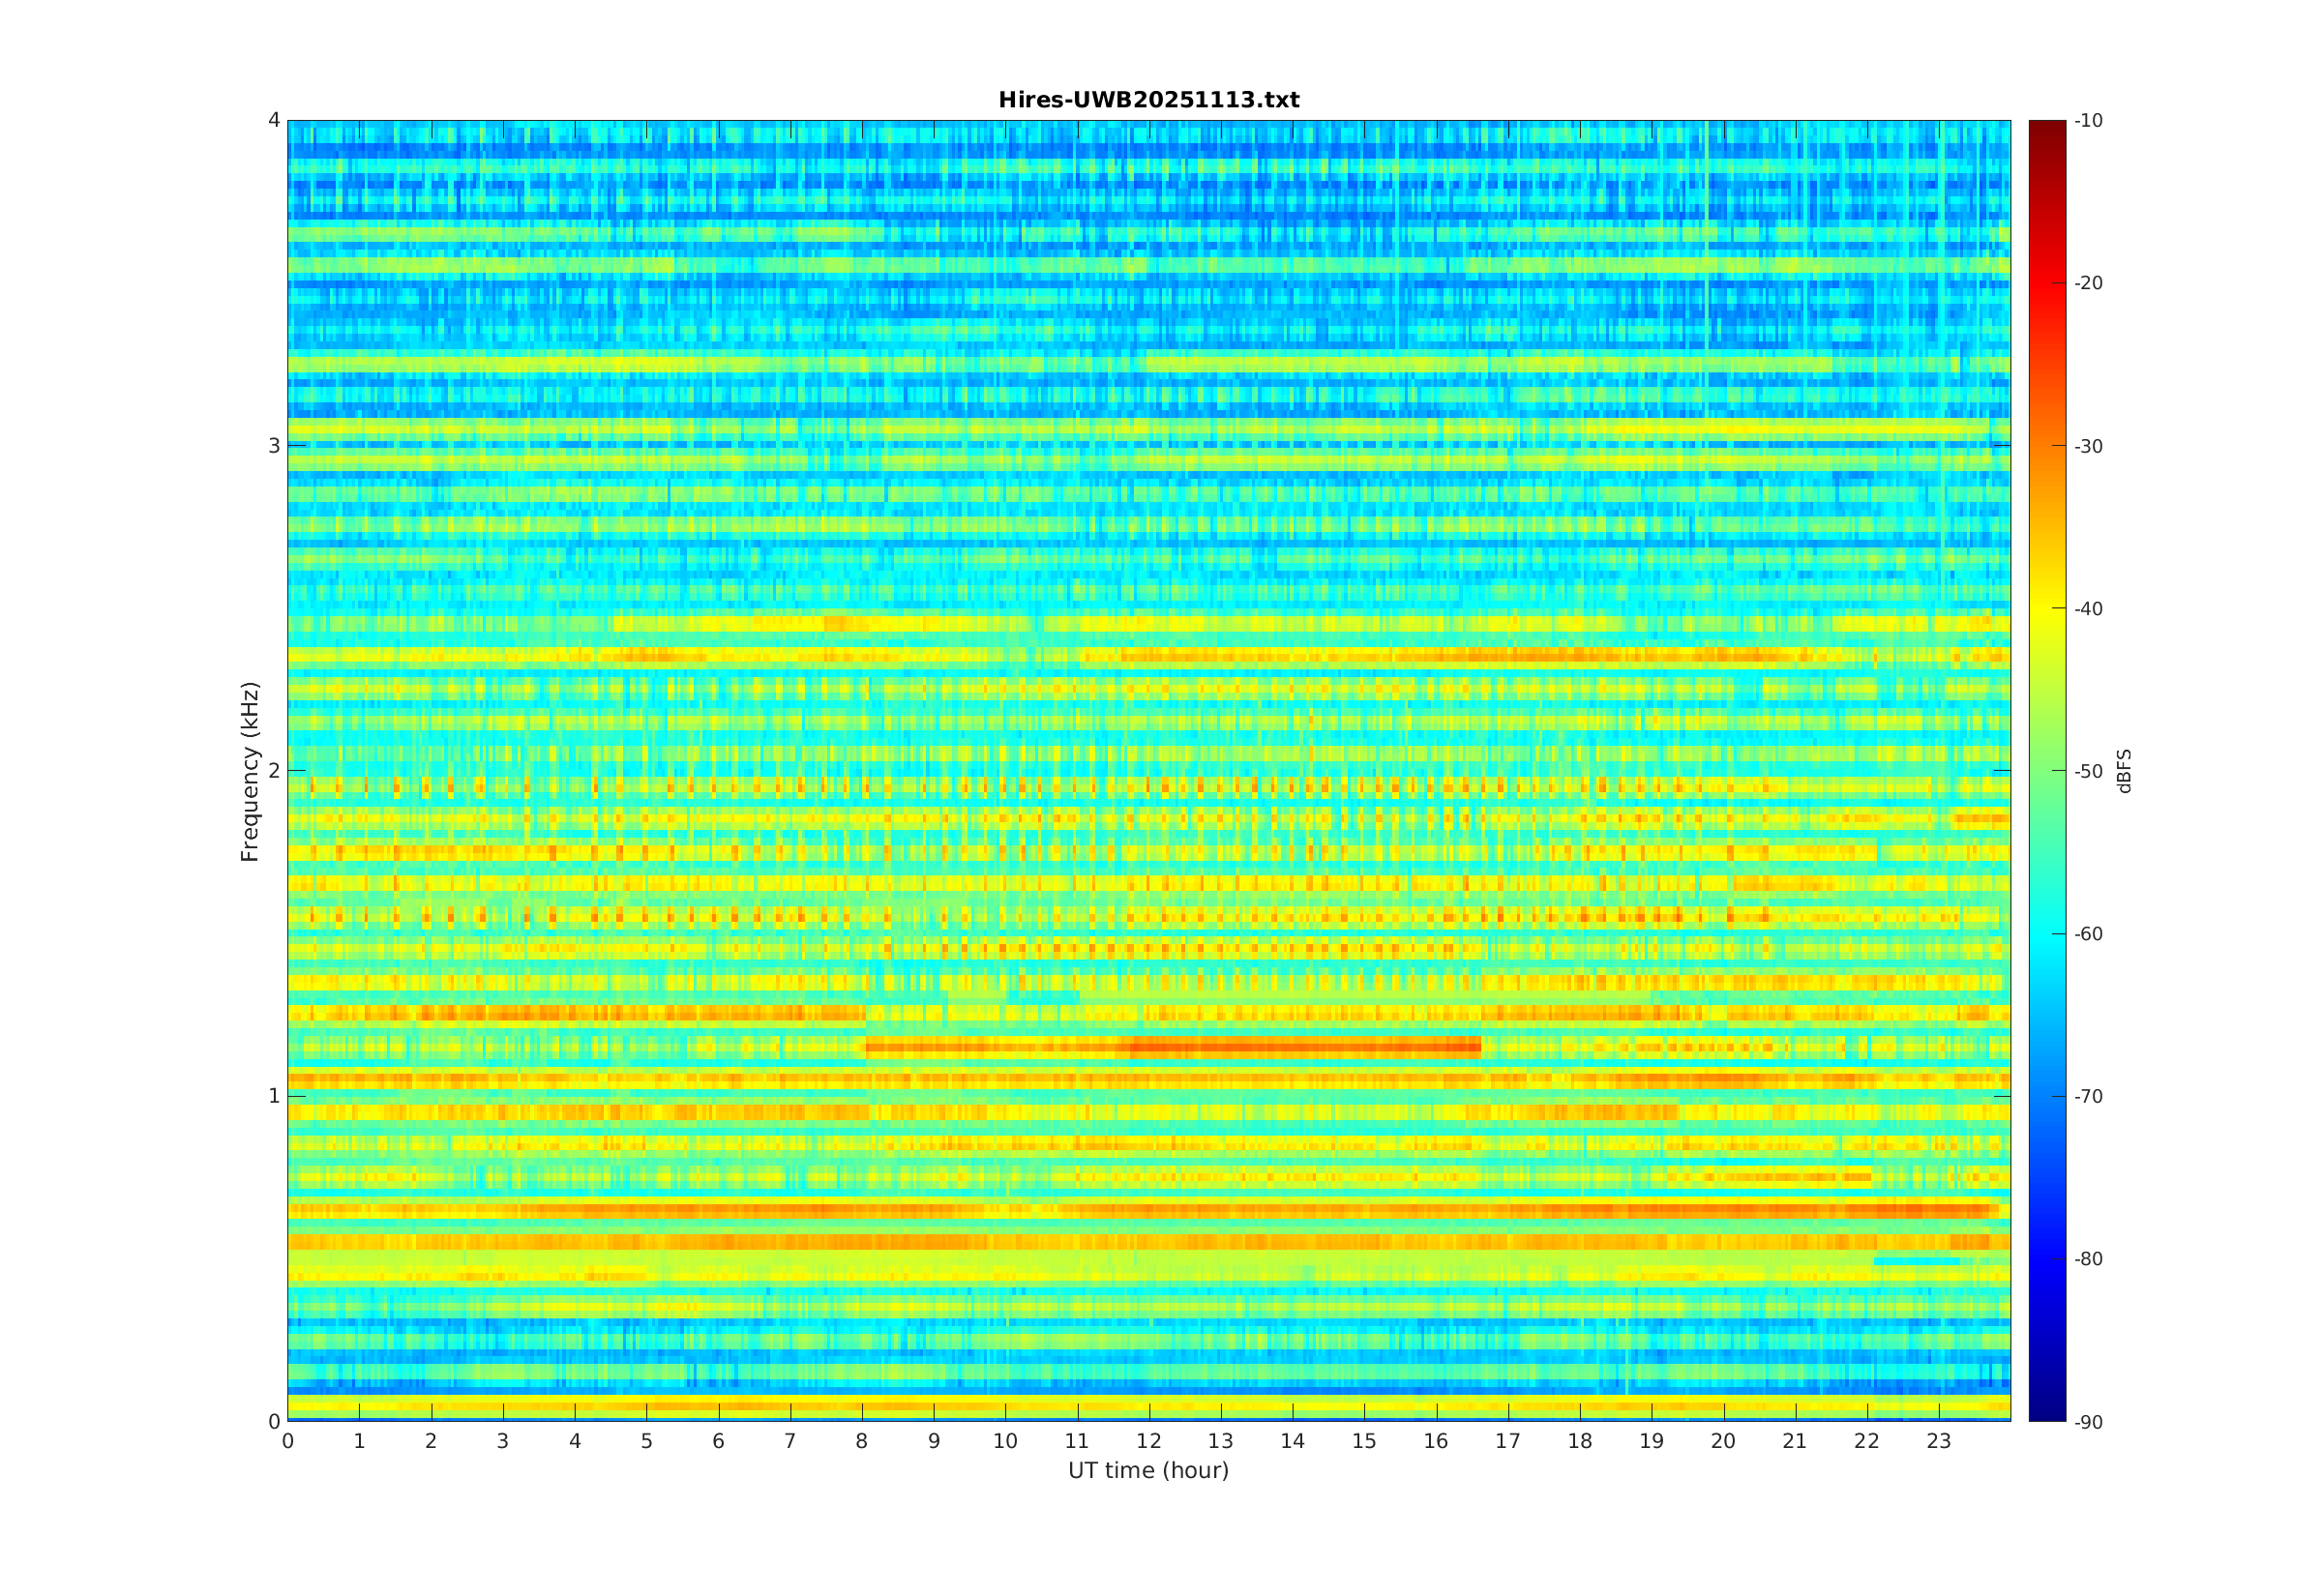Click the intense red-orange band around 13 UT
2322x1596 pixels.
point(1220,1047)
